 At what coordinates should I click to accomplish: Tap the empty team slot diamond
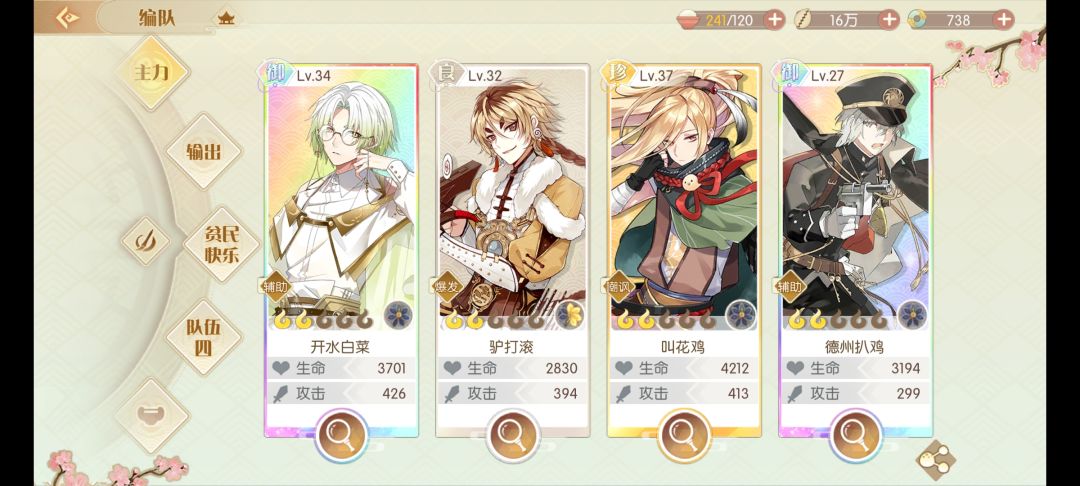[152, 415]
